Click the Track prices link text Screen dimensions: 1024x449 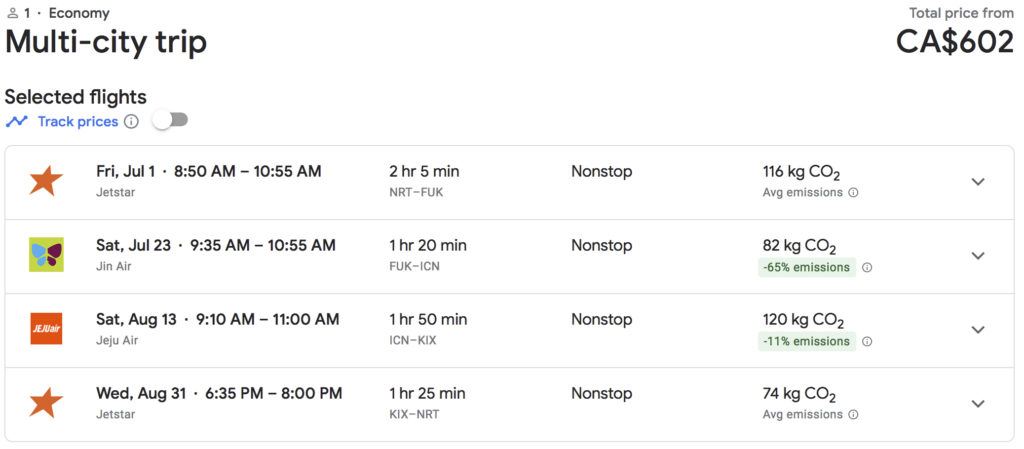(x=78, y=122)
